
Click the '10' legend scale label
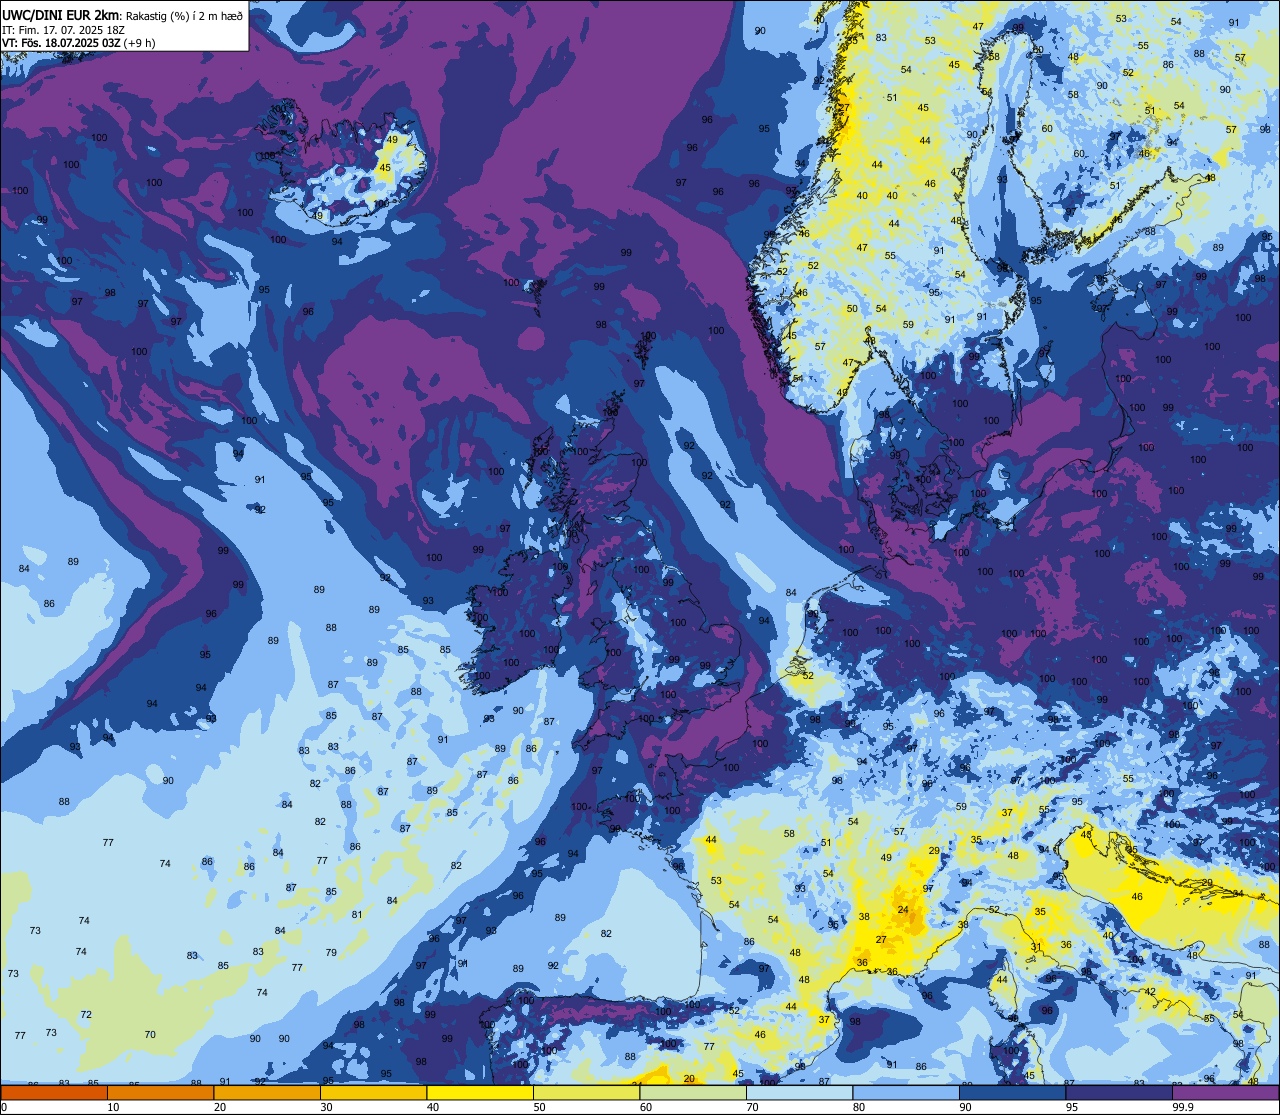click(113, 1107)
